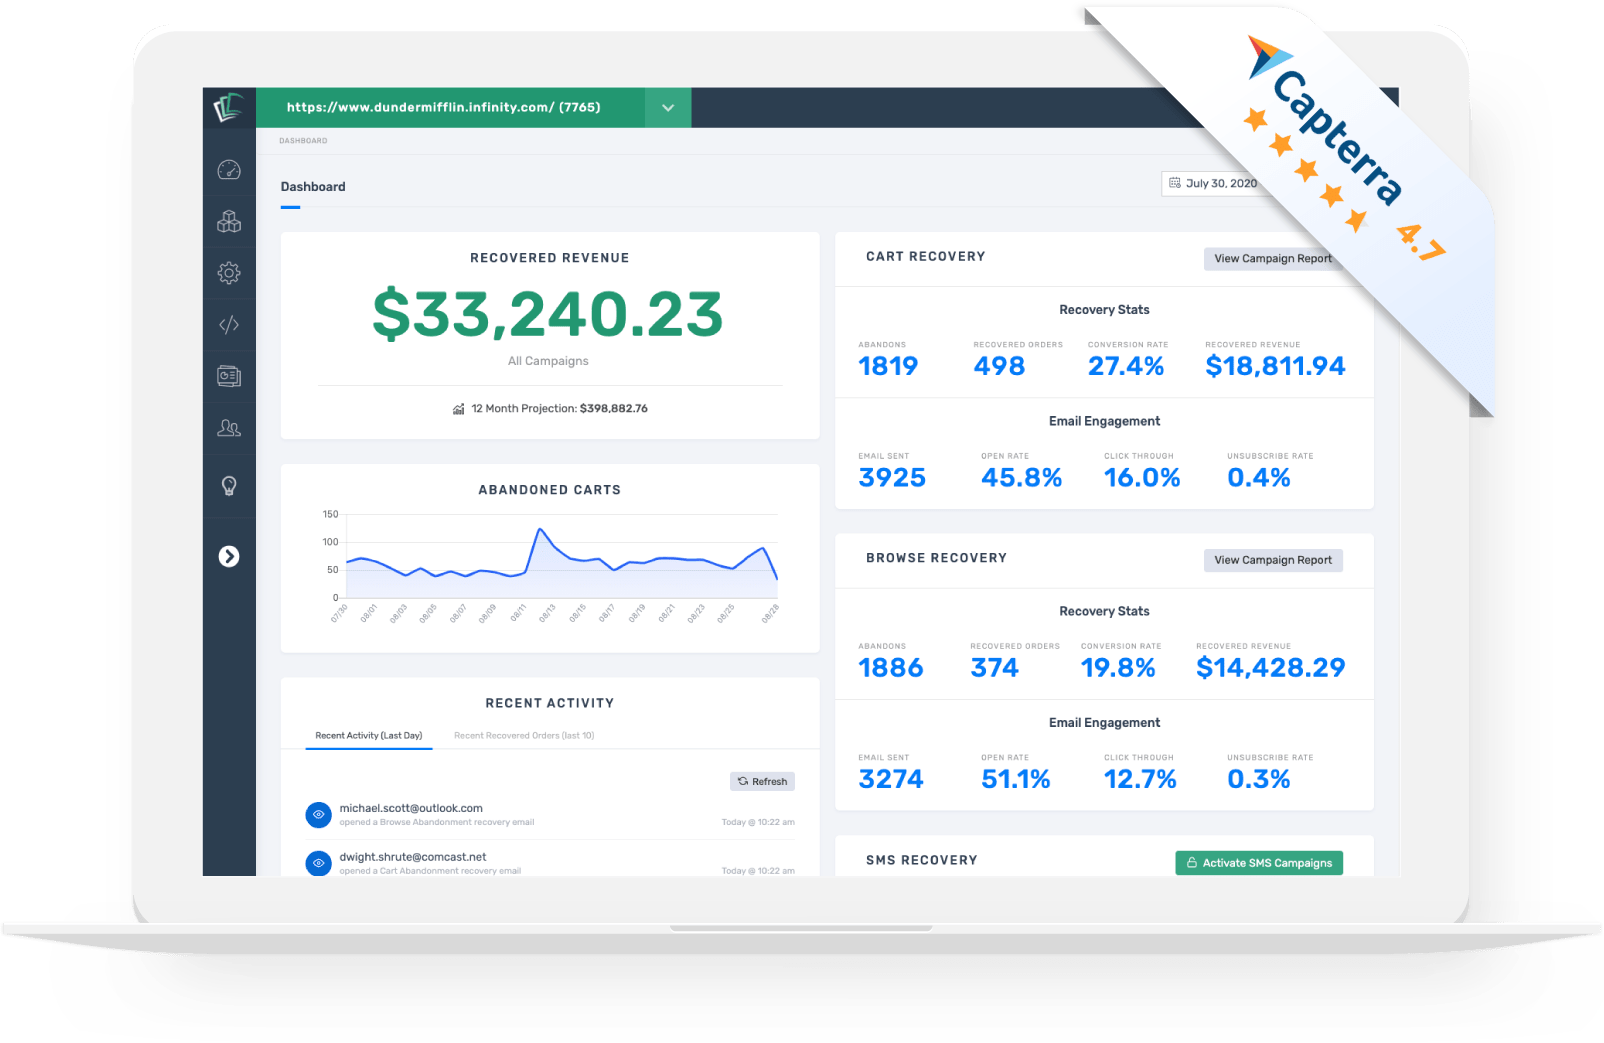This screenshot has height=1043, width=1604.
Task: Open the website URL dropdown chevron
Action: (667, 107)
